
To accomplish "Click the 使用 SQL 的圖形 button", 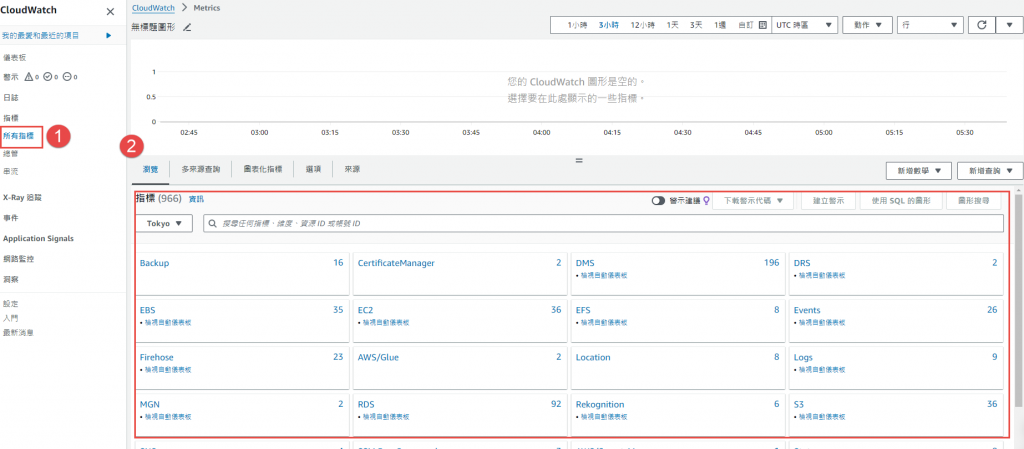I will pyautogui.click(x=901, y=201).
